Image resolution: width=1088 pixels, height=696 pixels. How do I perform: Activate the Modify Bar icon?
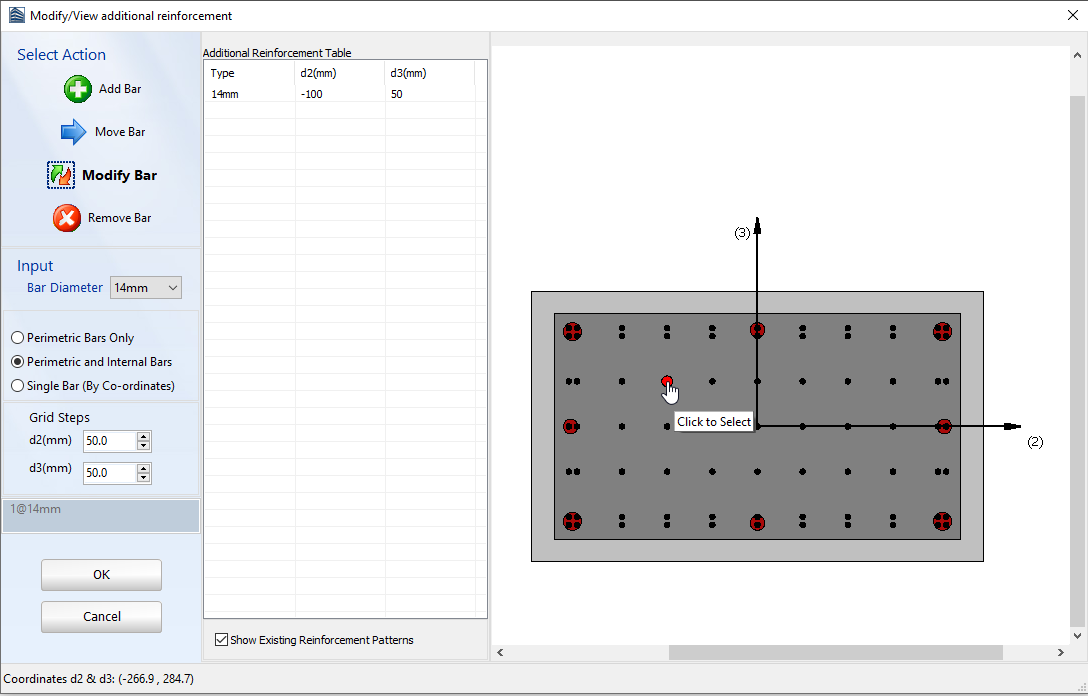61,175
